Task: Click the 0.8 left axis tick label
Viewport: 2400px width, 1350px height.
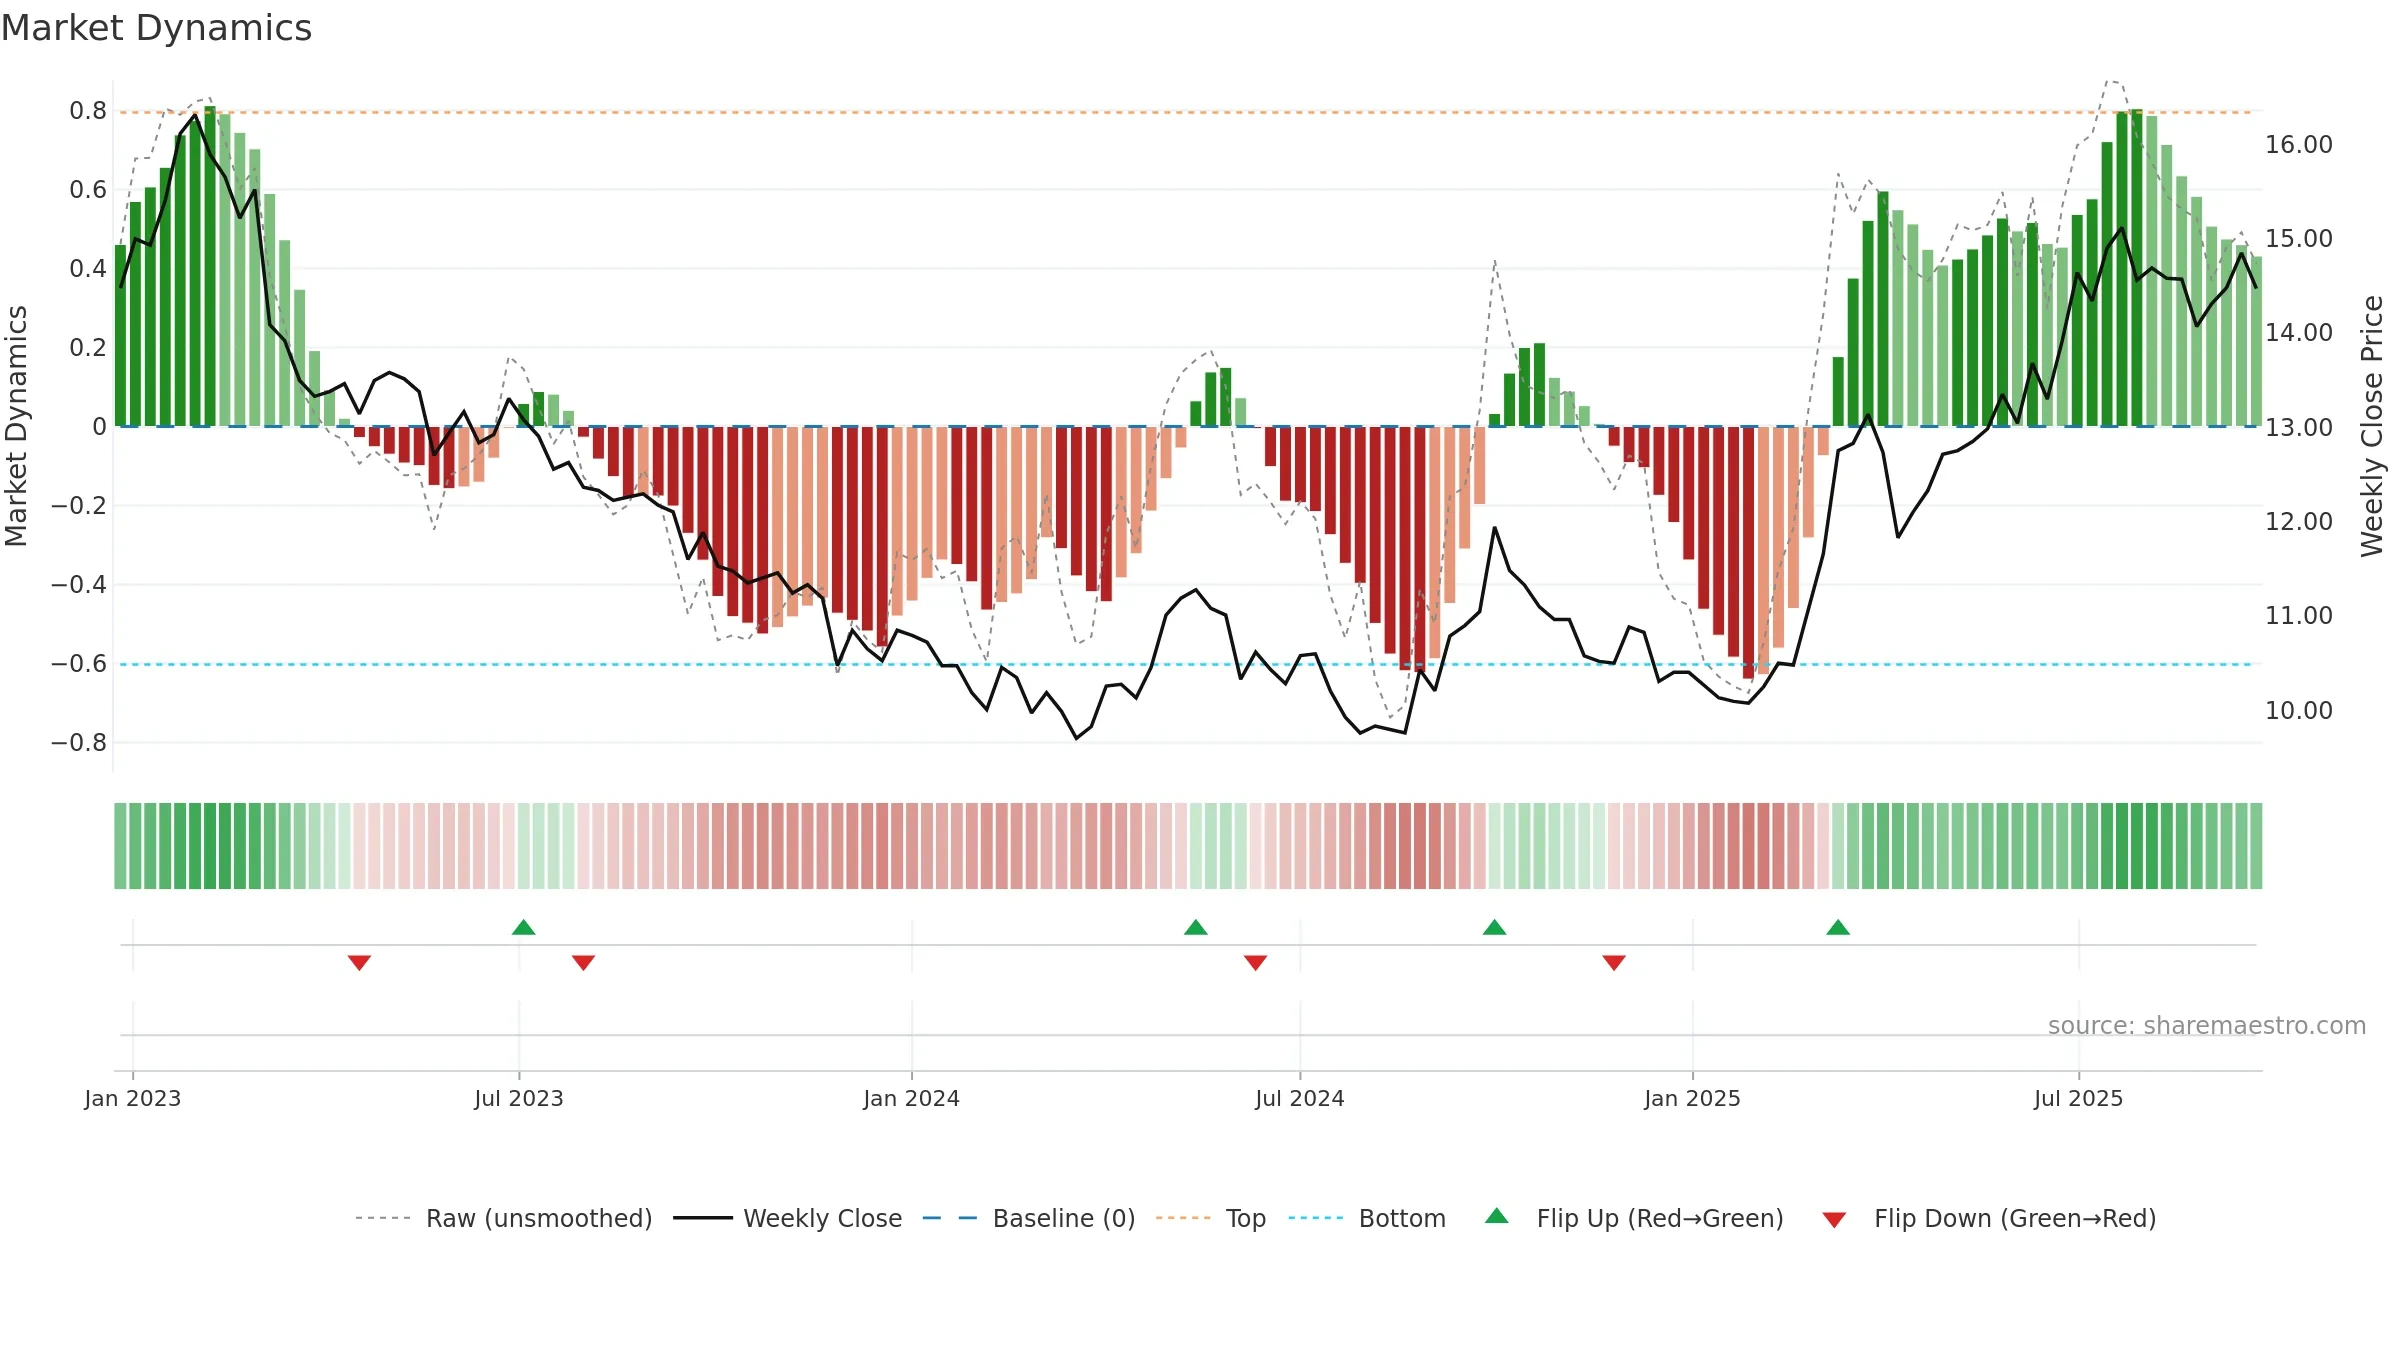Action: [88, 110]
